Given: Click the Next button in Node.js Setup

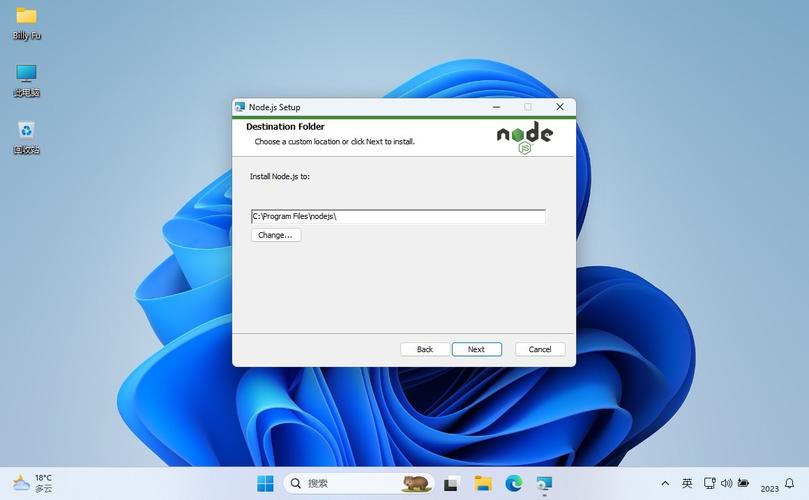Looking at the screenshot, I should (x=477, y=349).
